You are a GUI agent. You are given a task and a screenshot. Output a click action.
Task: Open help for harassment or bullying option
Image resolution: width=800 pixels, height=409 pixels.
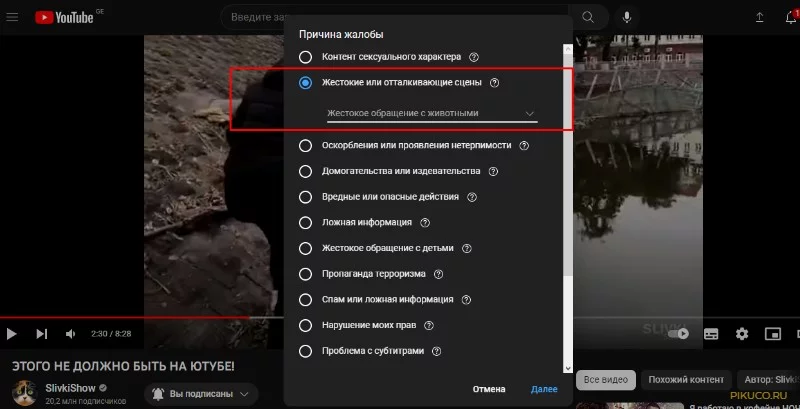(x=493, y=171)
